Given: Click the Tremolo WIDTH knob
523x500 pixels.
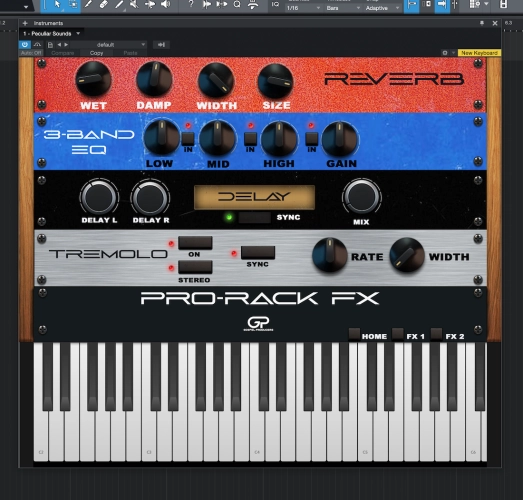Looking at the screenshot, I should (407, 256).
